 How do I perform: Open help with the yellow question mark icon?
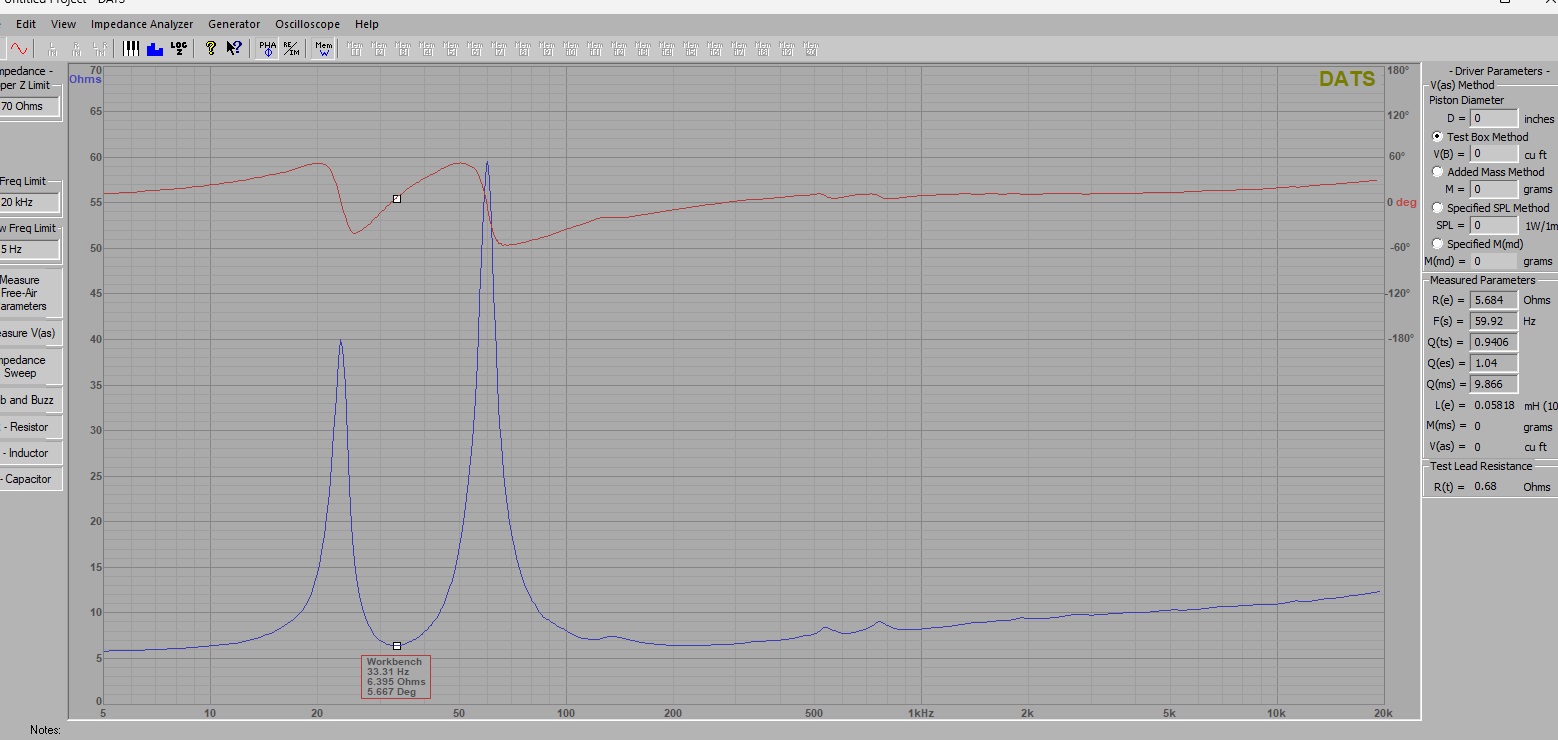[x=211, y=47]
